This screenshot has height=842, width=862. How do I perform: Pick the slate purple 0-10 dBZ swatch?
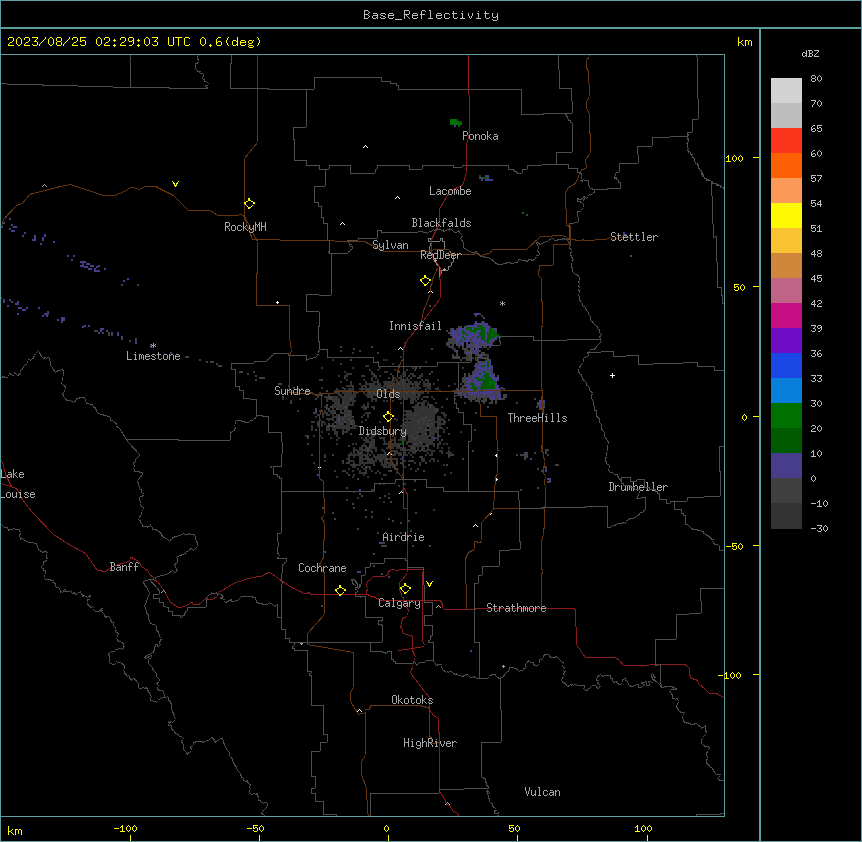click(x=786, y=466)
